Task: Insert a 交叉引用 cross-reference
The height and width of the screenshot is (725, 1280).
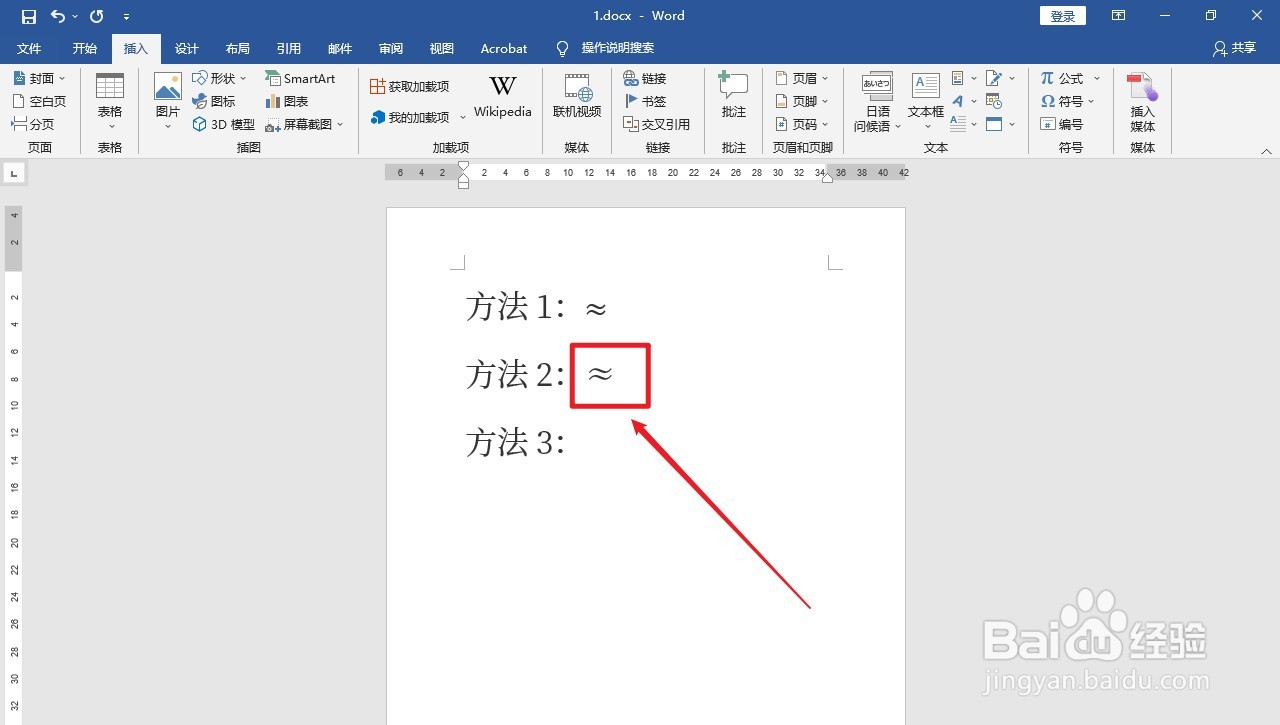Action: click(657, 124)
